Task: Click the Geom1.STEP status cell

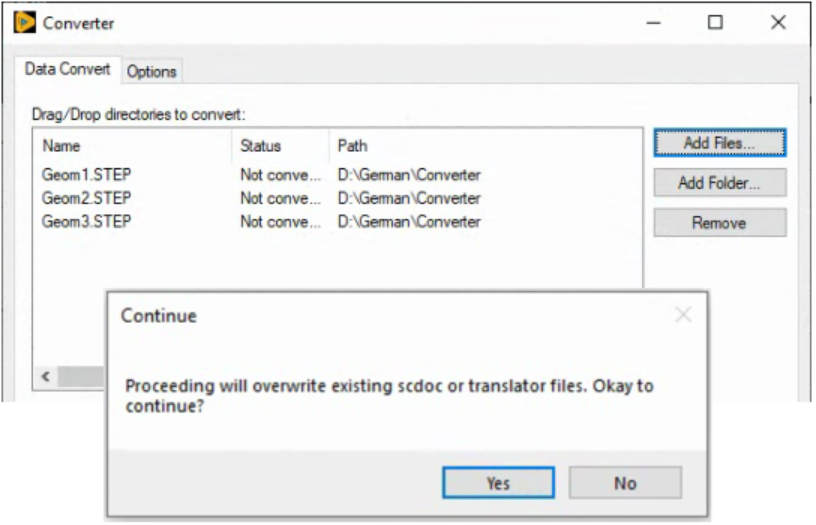Action: pos(280,175)
